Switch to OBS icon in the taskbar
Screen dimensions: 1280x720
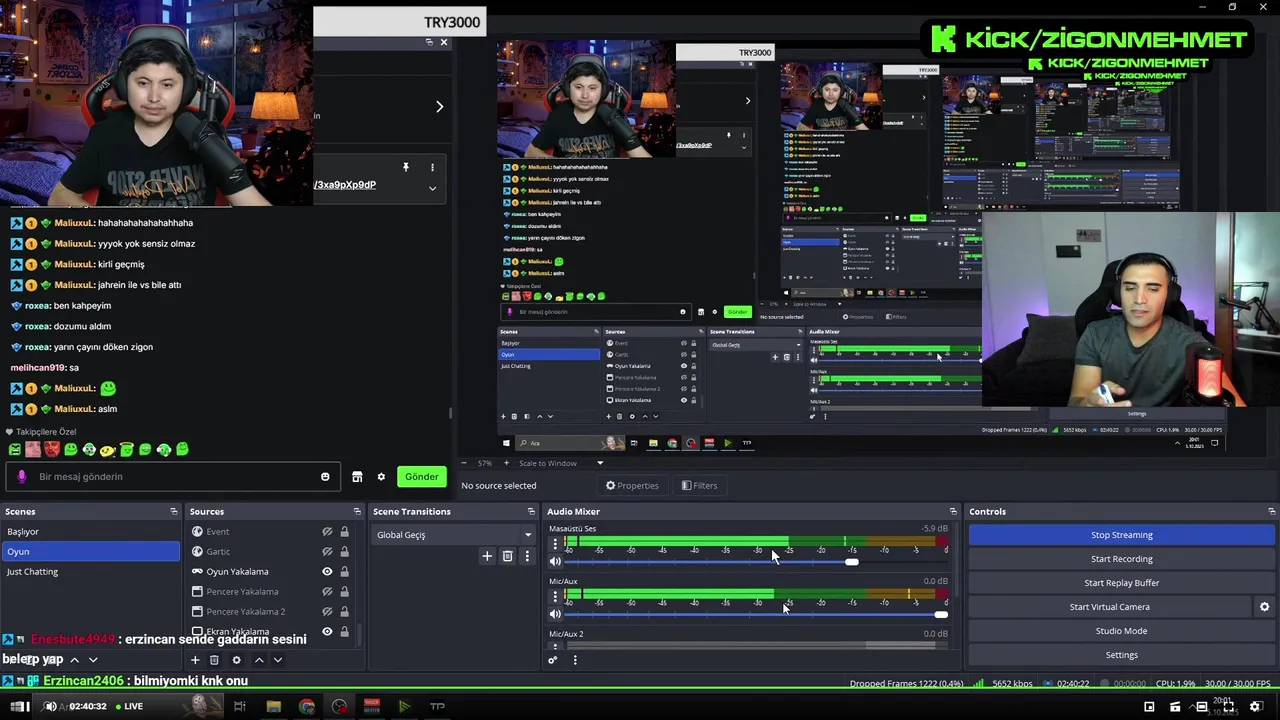pyautogui.click(x=339, y=707)
